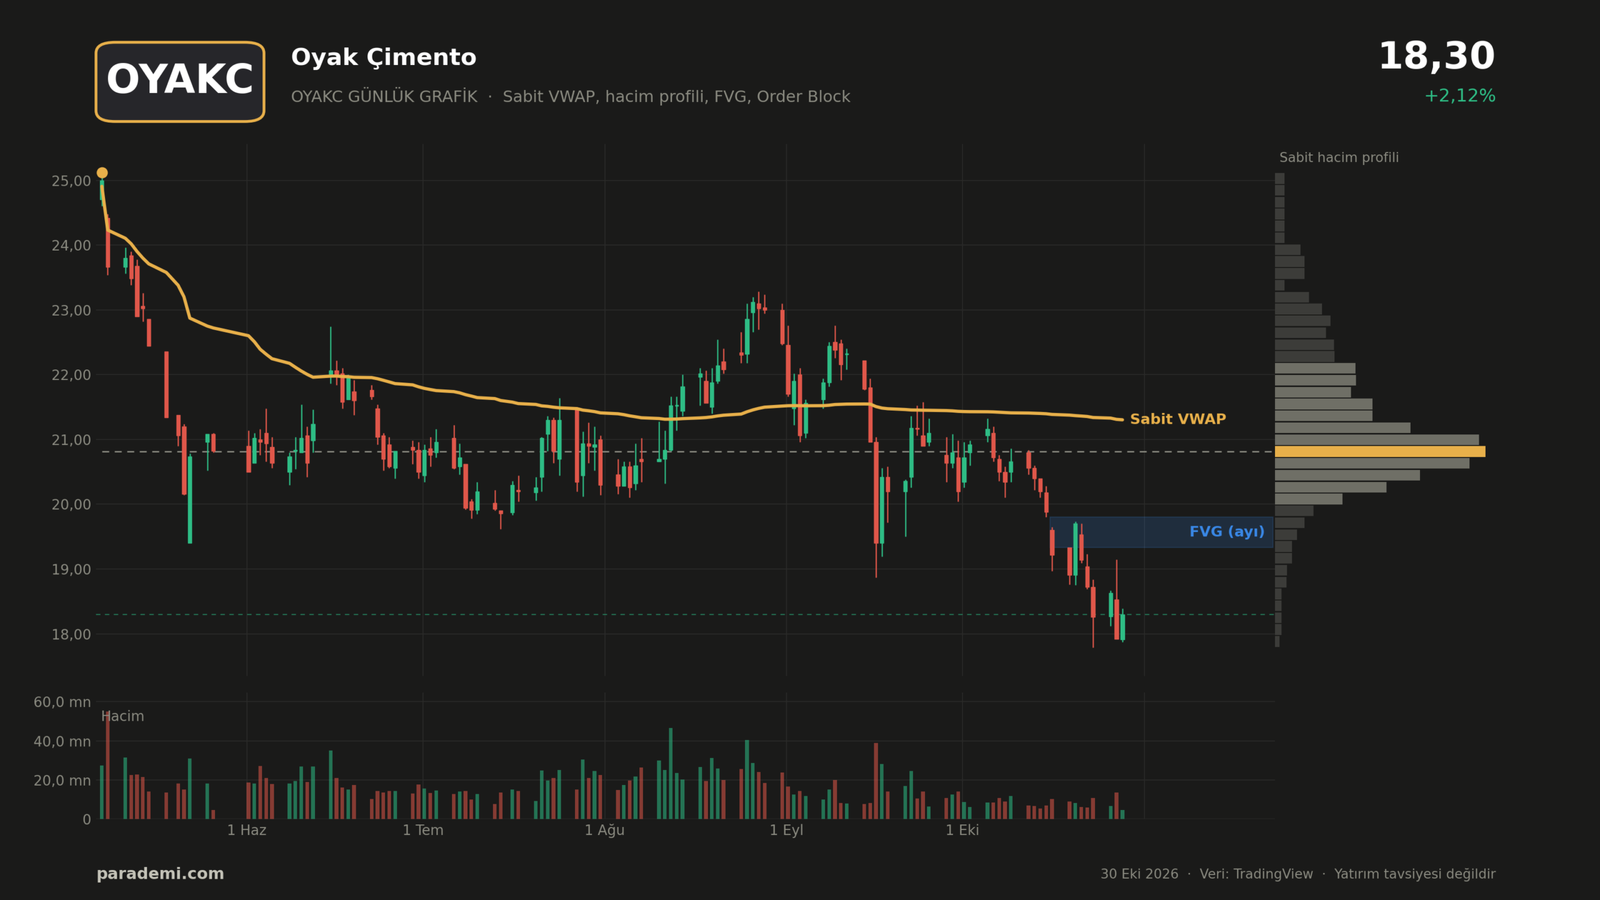The image size is (1600, 900).
Task: Click the orange VWAP anchor dot
Action: point(102,173)
